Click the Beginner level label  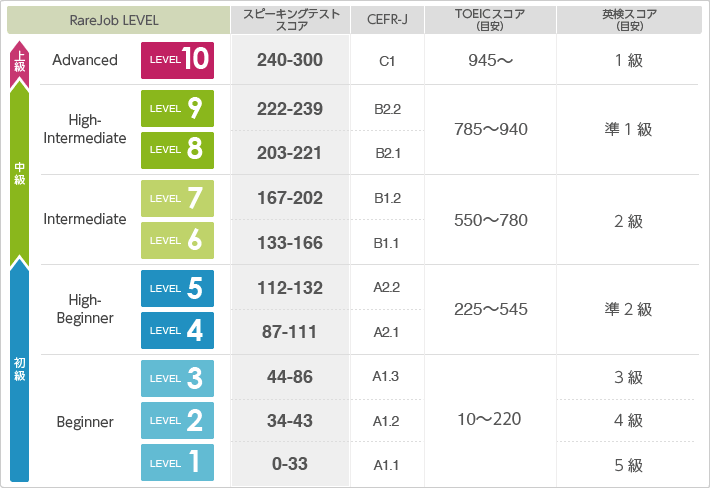85,421
